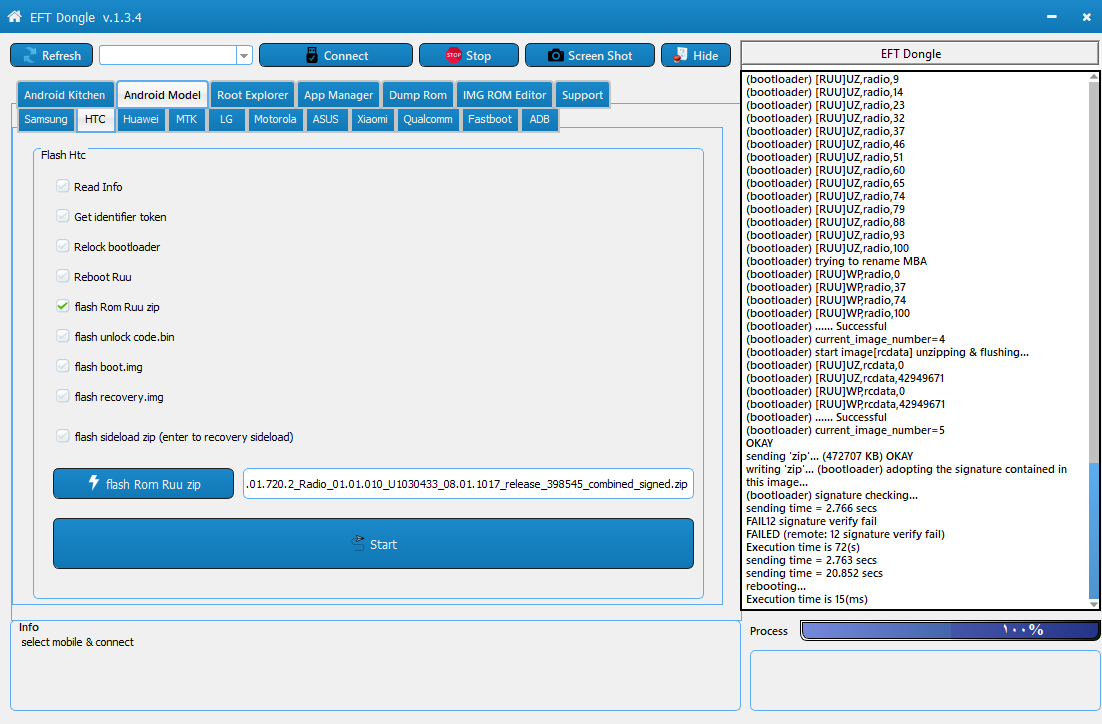Click the Connect button

336,56
